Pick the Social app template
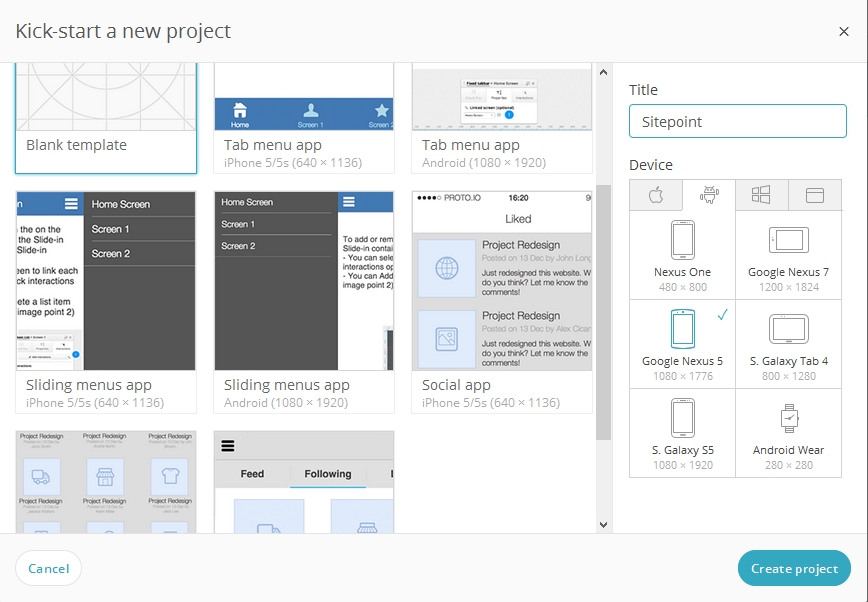Viewport: 868px width, 602px height. [x=502, y=300]
